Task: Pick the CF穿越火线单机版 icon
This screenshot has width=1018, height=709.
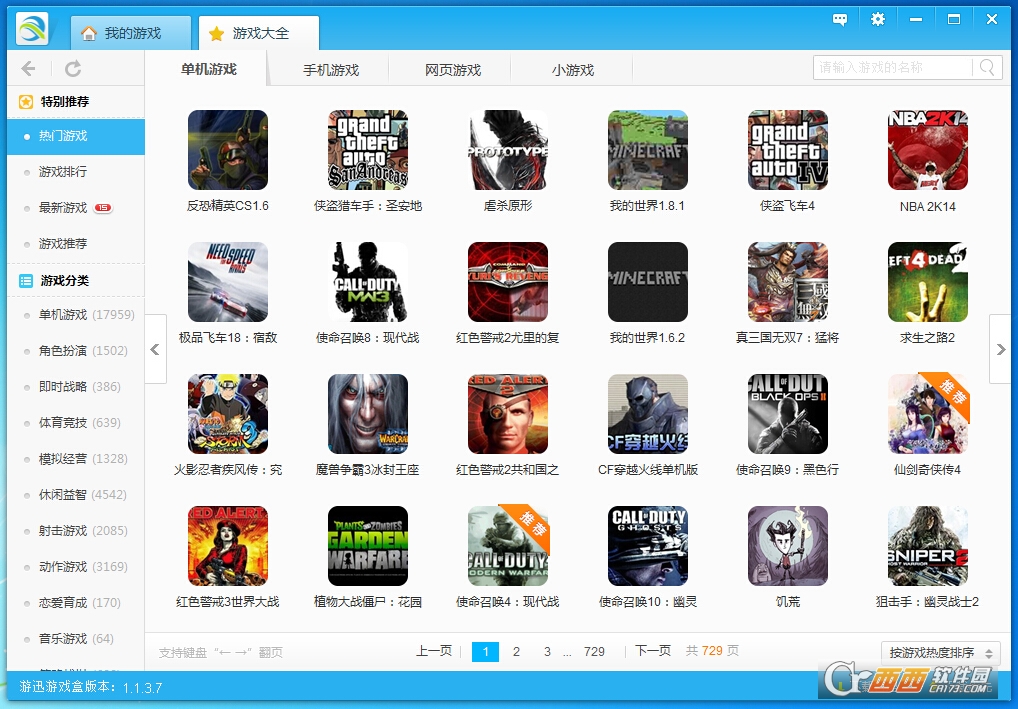Action: [648, 414]
